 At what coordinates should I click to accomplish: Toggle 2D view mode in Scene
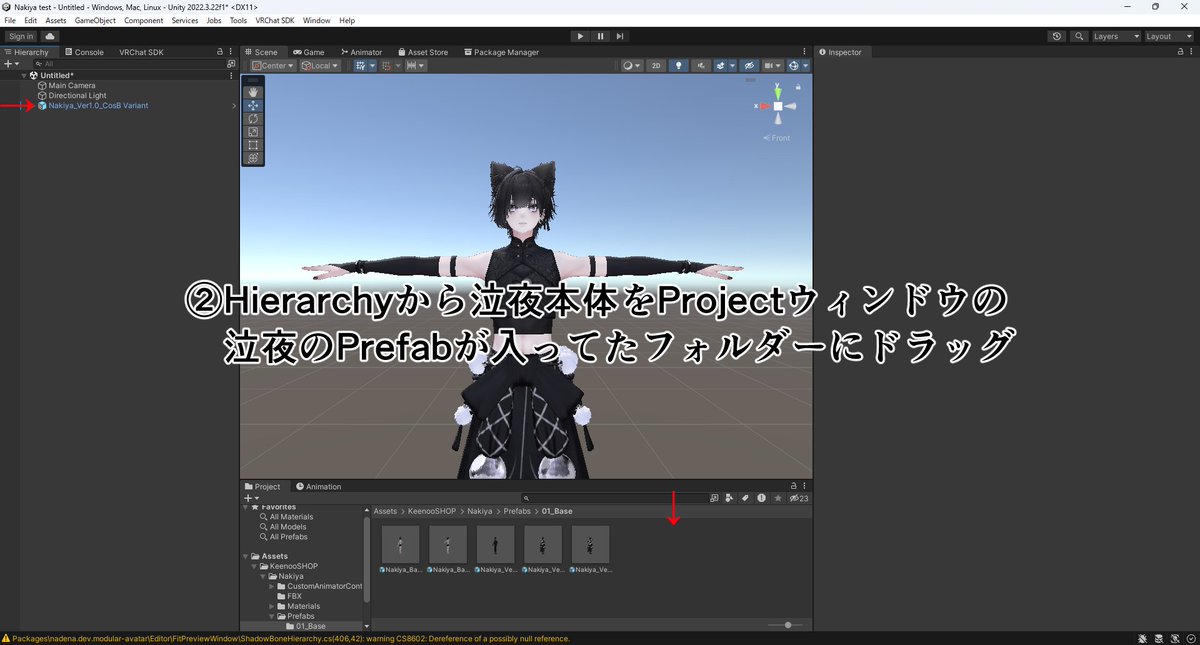pos(656,65)
